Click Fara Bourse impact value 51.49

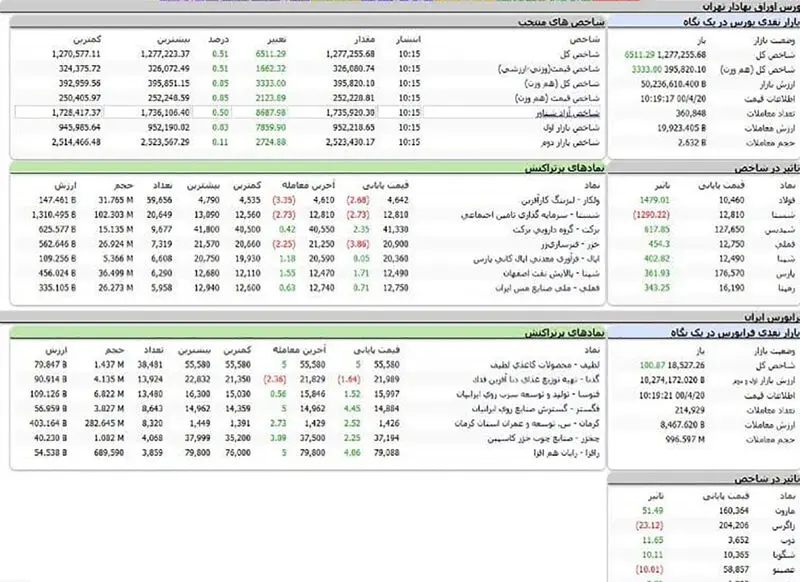653,511
